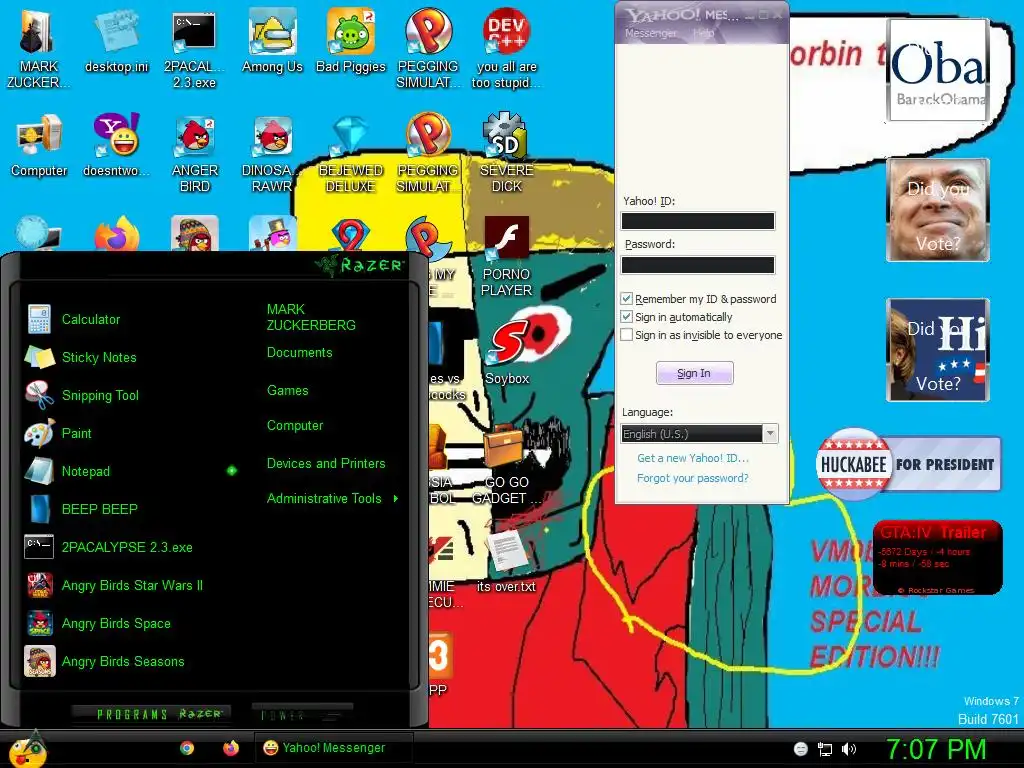Expand the Notepad jump list arrow
The width and height of the screenshot is (1024, 768).
232,471
